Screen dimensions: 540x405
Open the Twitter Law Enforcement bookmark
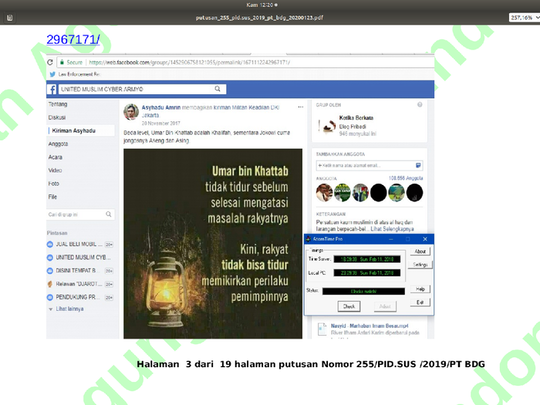pos(75,74)
